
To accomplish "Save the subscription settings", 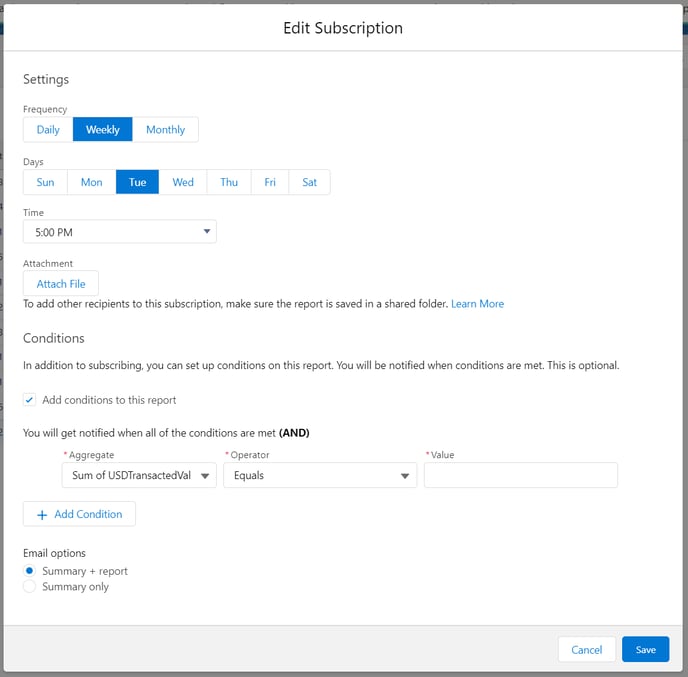I will pos(645,650).
